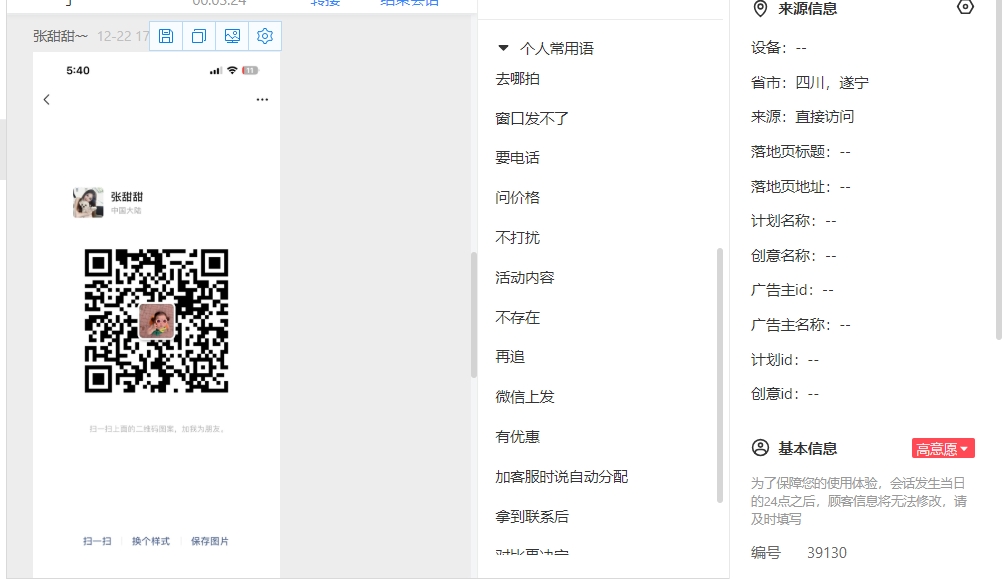Image resolution: width=1002 pixels, height=579 pixels.
Task: Open the three-dot menu in phone screenshot
Action: [262, 99]
